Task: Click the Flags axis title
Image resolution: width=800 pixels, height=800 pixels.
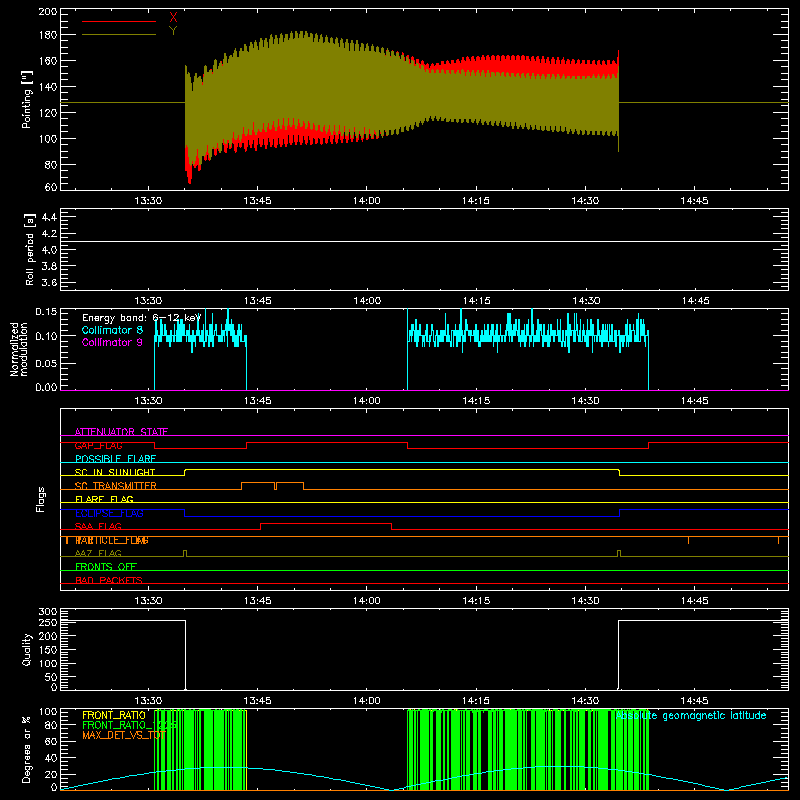Action: point(41,499)
